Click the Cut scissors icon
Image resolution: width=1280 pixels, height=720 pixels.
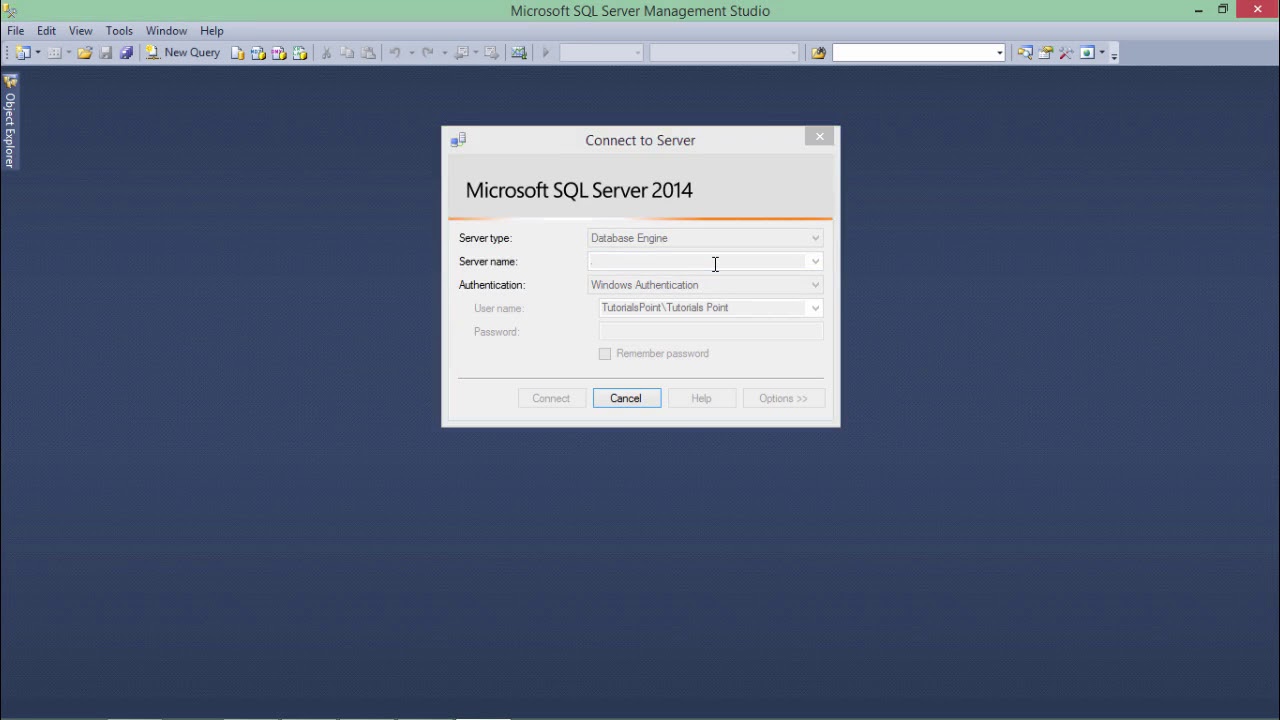click(x=326, y=53)
